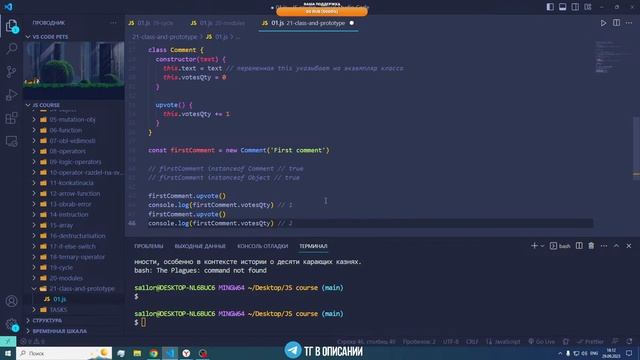
Task: Open Yandex Browser from the taskbar
Action: click(186, 353)
